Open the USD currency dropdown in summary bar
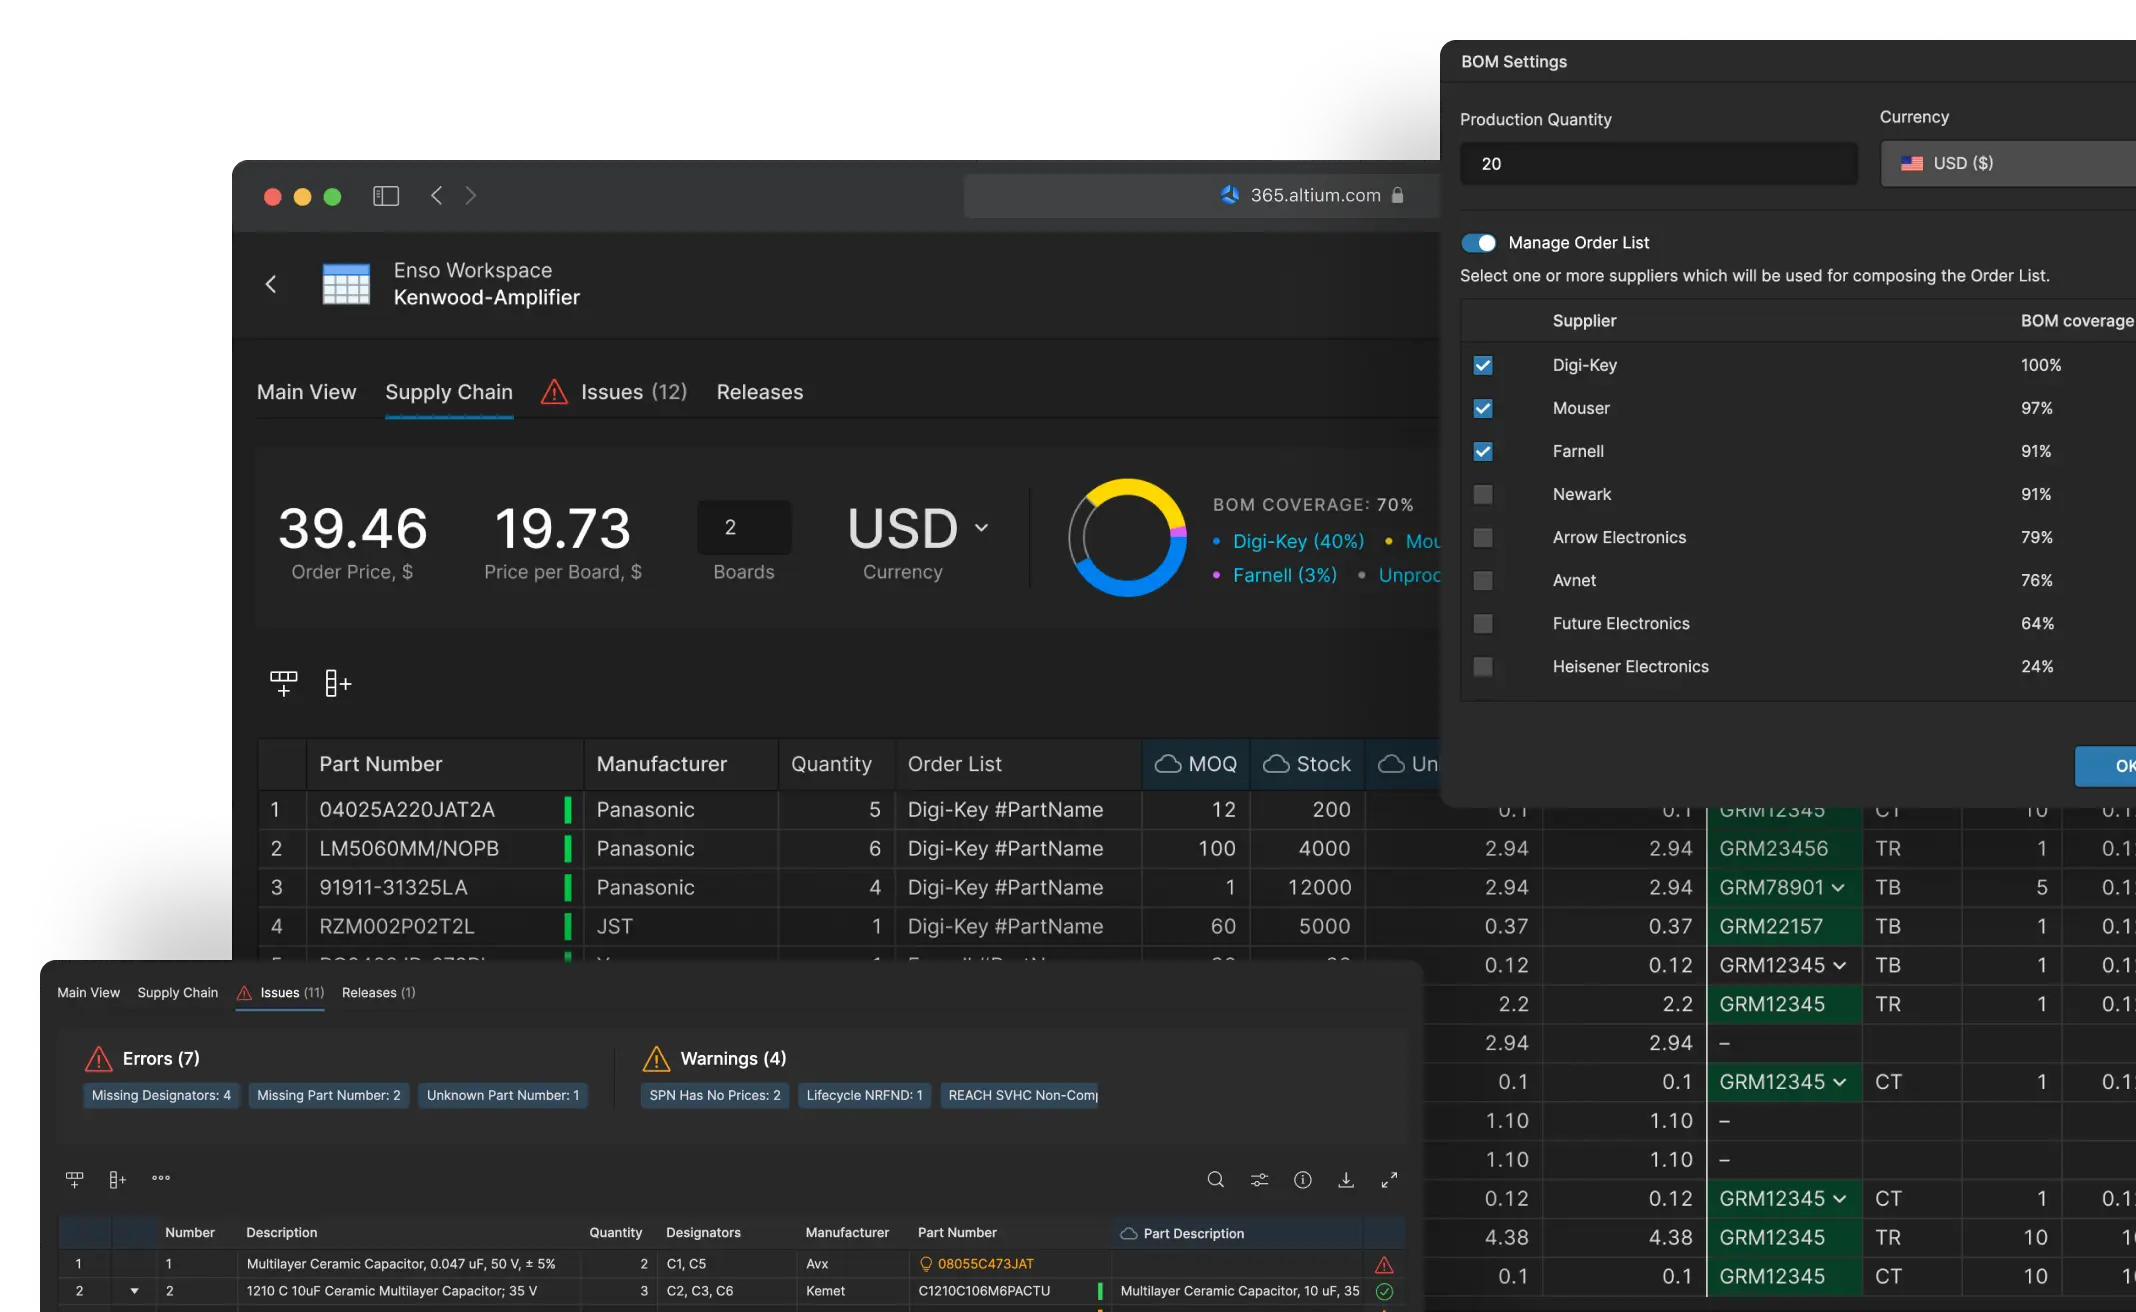The height and width of the screenshot is (1312, 2136). 918,528
